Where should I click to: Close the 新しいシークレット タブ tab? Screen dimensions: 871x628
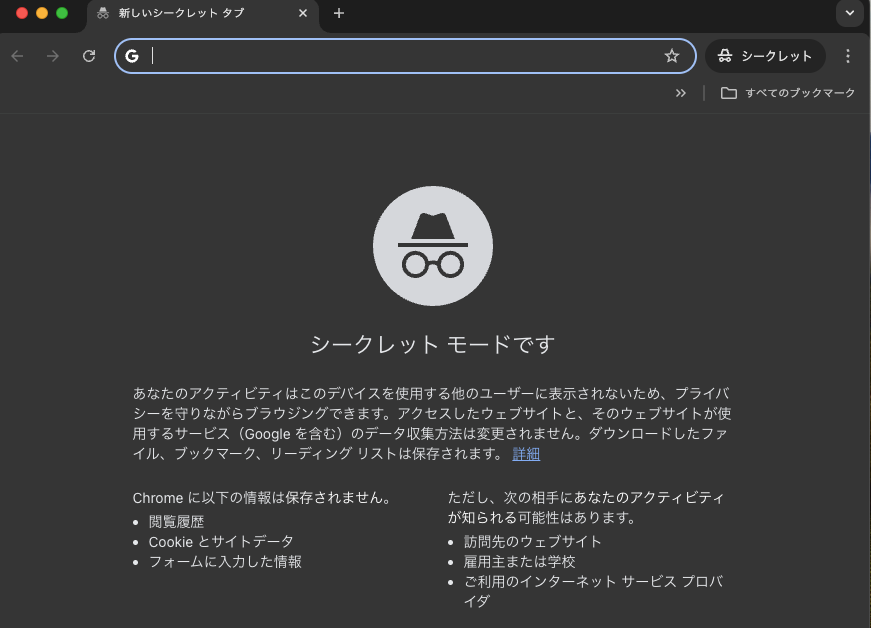click(x=303, y=13)
